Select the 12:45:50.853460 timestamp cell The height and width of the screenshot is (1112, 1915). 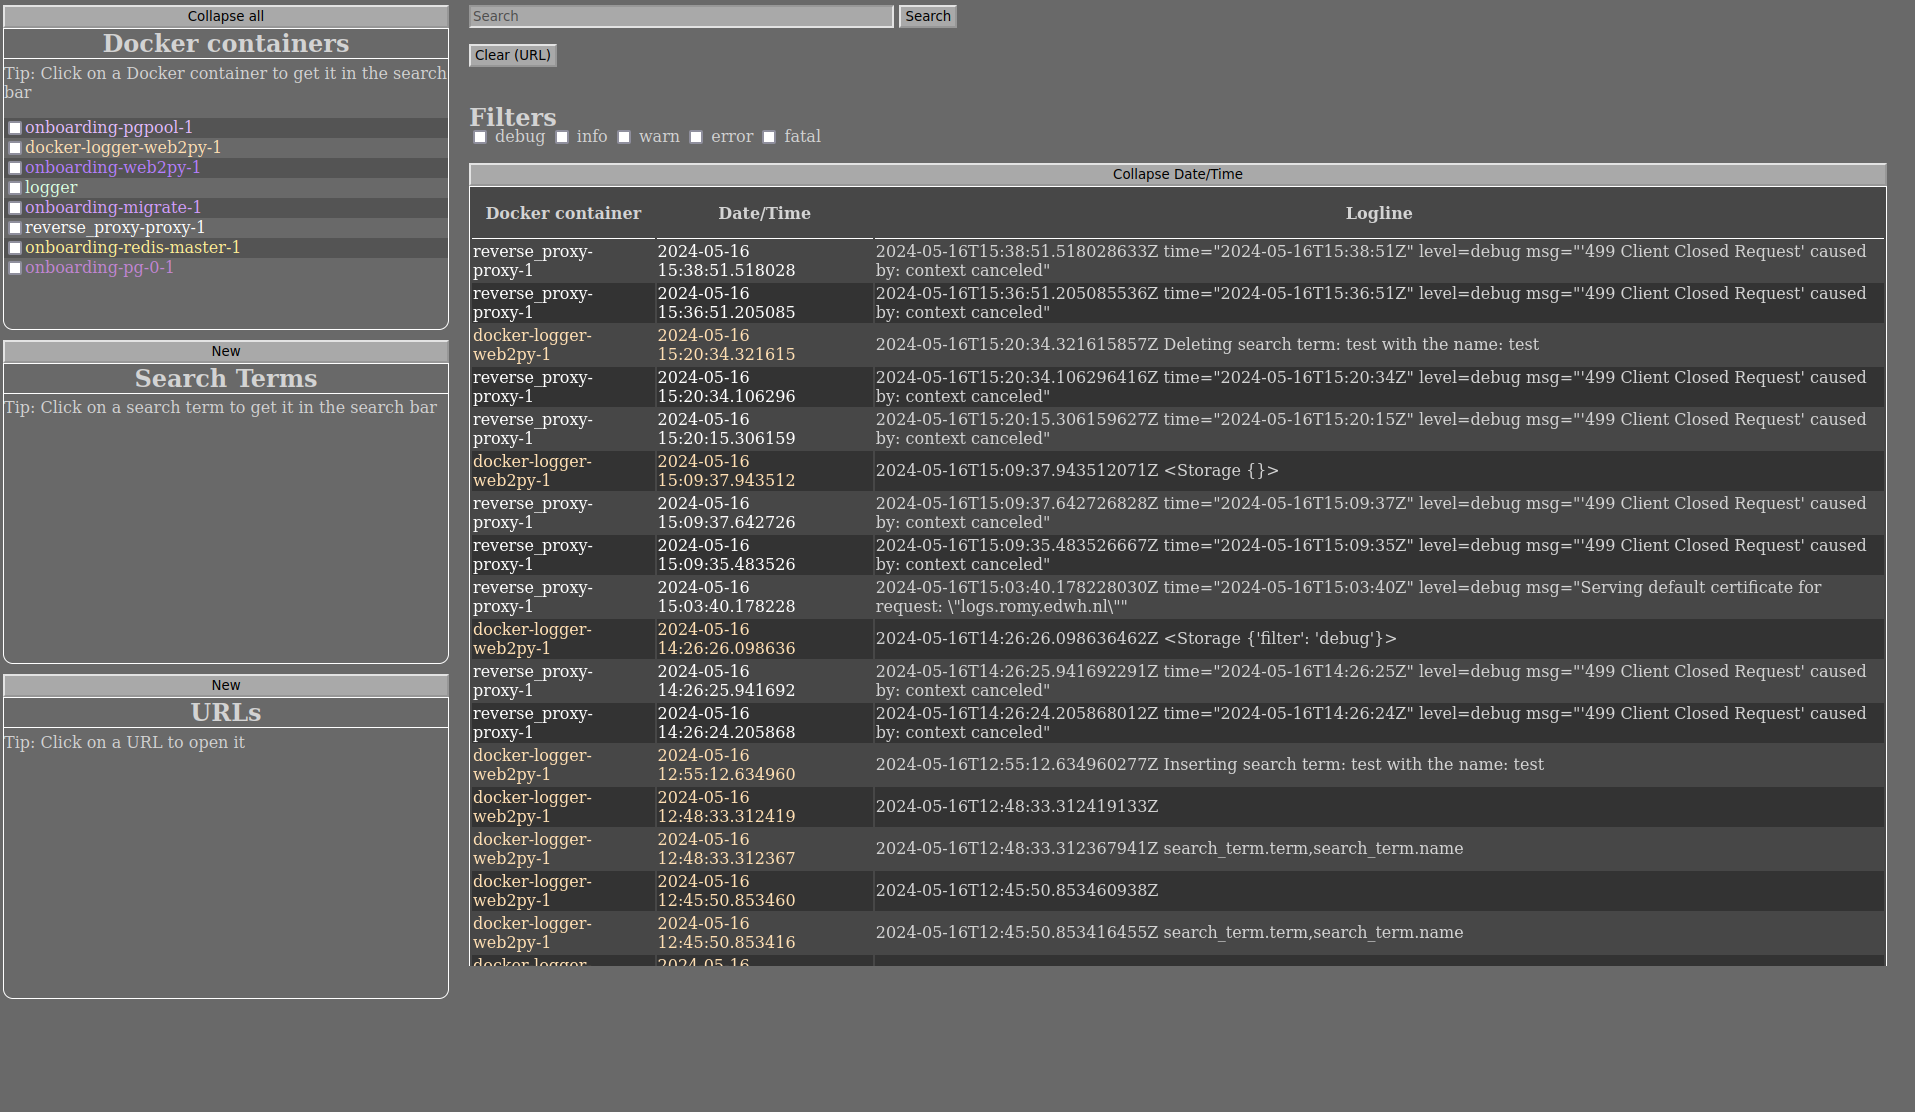[764, 891]
